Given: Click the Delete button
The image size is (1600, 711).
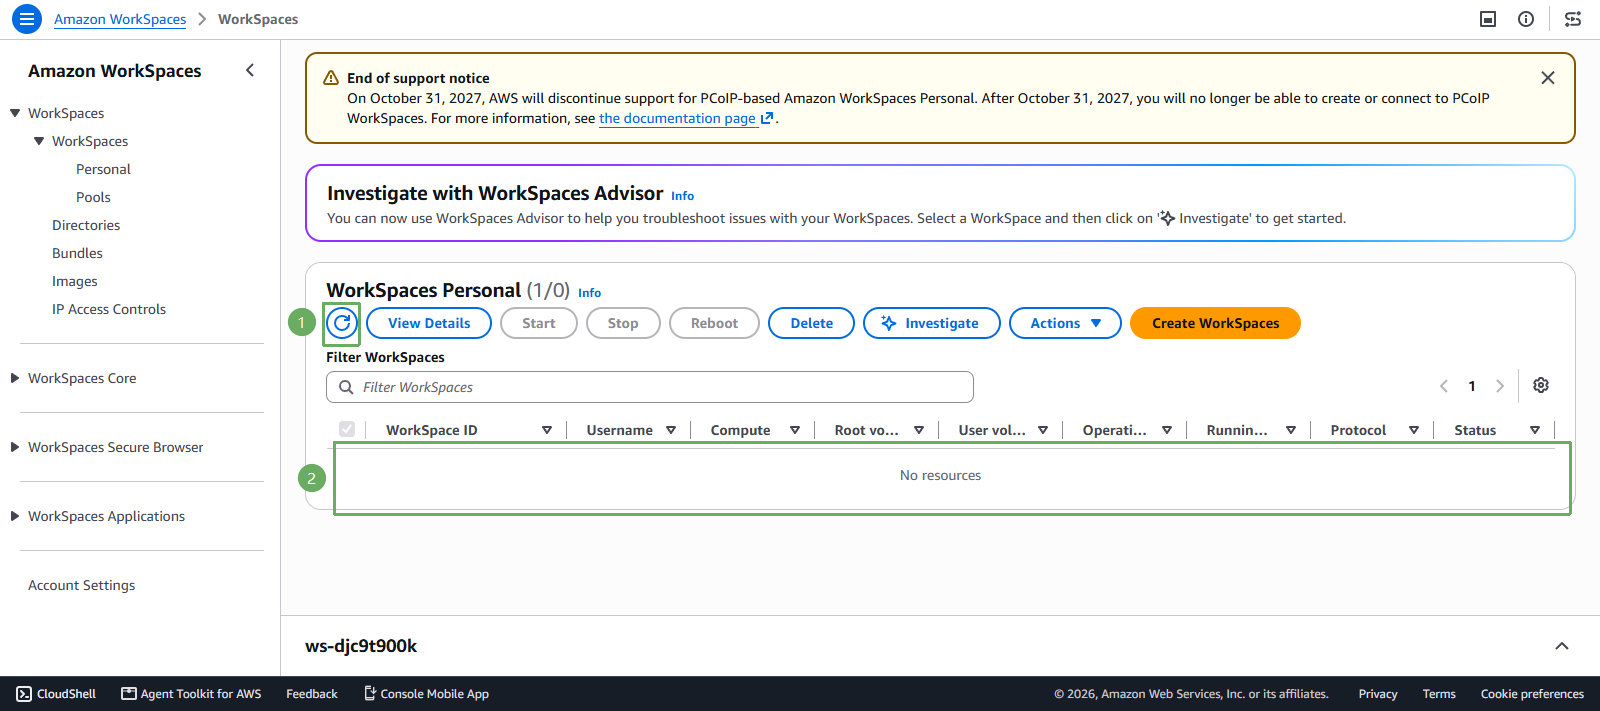Looking at the screenshot, I should (x=811, y=323).
